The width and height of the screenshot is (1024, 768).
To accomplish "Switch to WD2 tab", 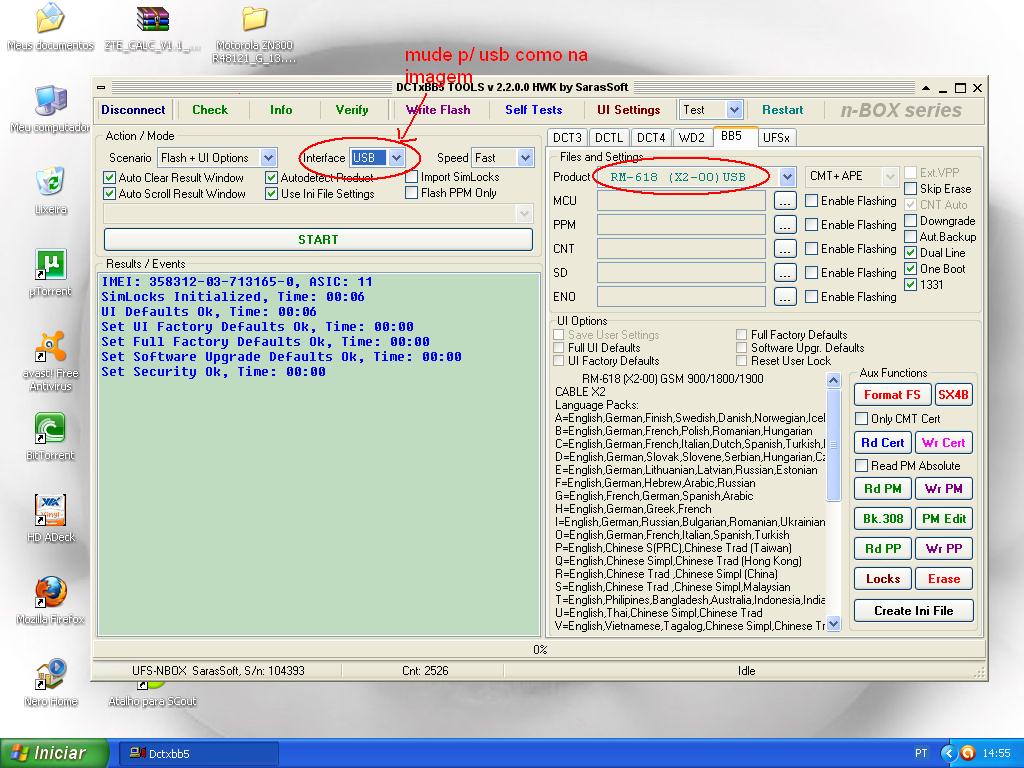I will click(692, 138).
